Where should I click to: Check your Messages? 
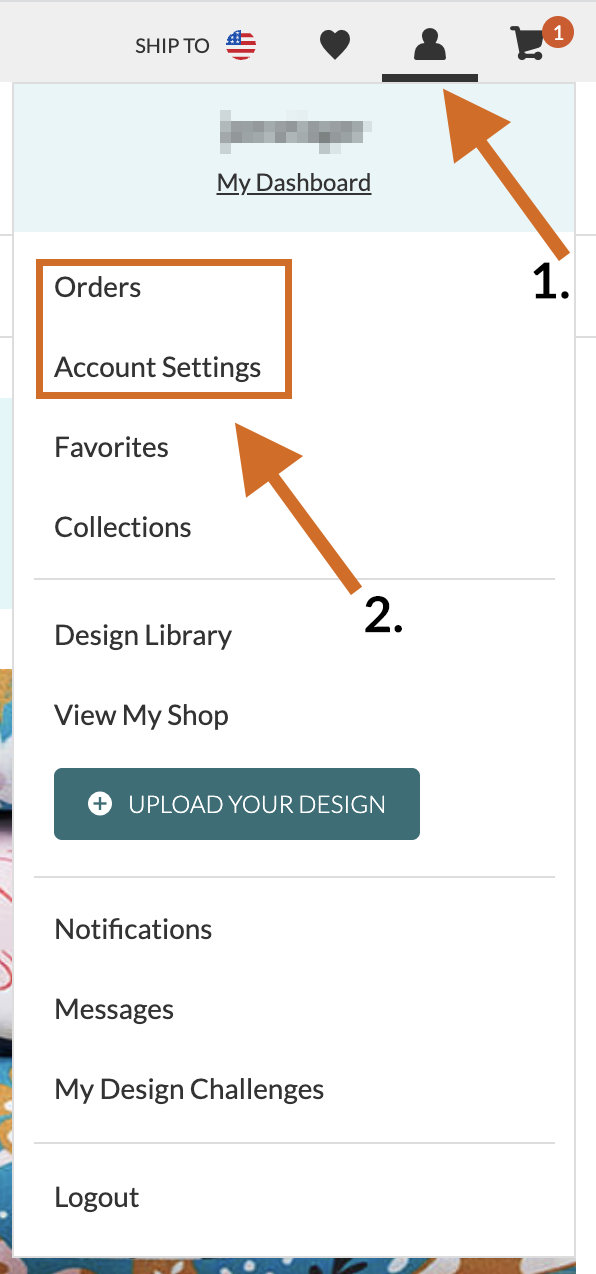(114, 1009)
